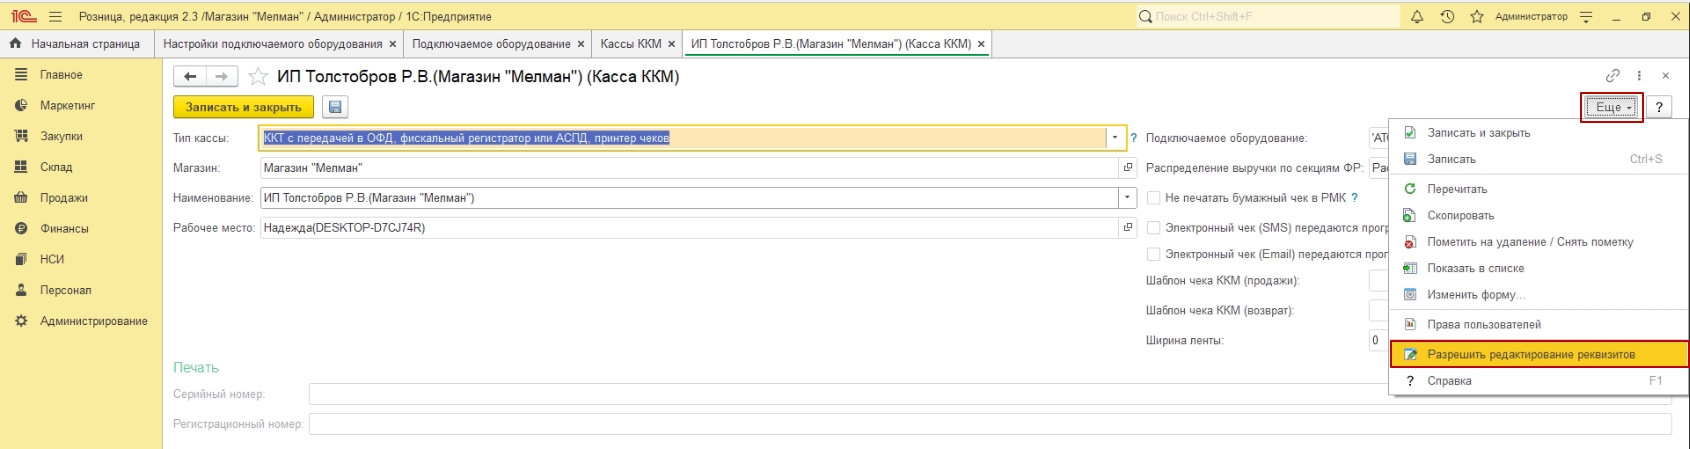Select Справка menu item
This screenshot has height=449, width=1690.
(1538, 381)
